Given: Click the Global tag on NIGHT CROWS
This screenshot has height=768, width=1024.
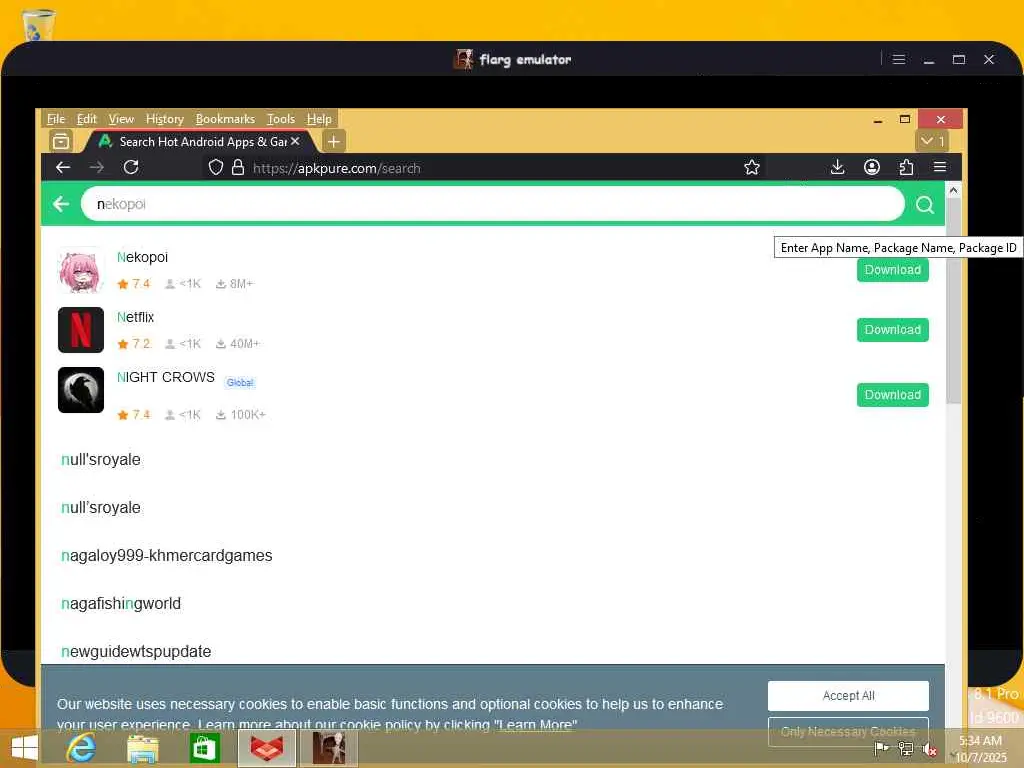Looking at the screenshot, I should point(240,383).
